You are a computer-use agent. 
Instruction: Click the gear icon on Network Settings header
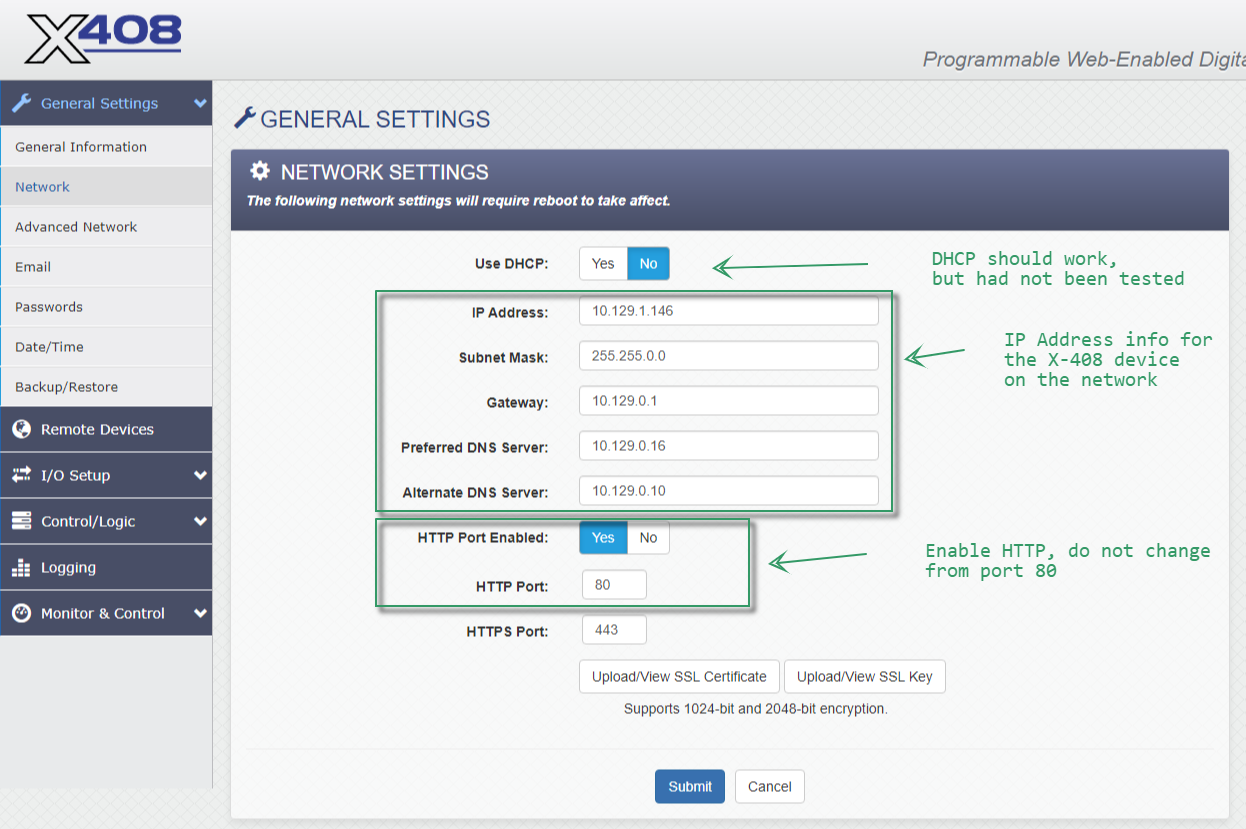click(x=259, y=171)
